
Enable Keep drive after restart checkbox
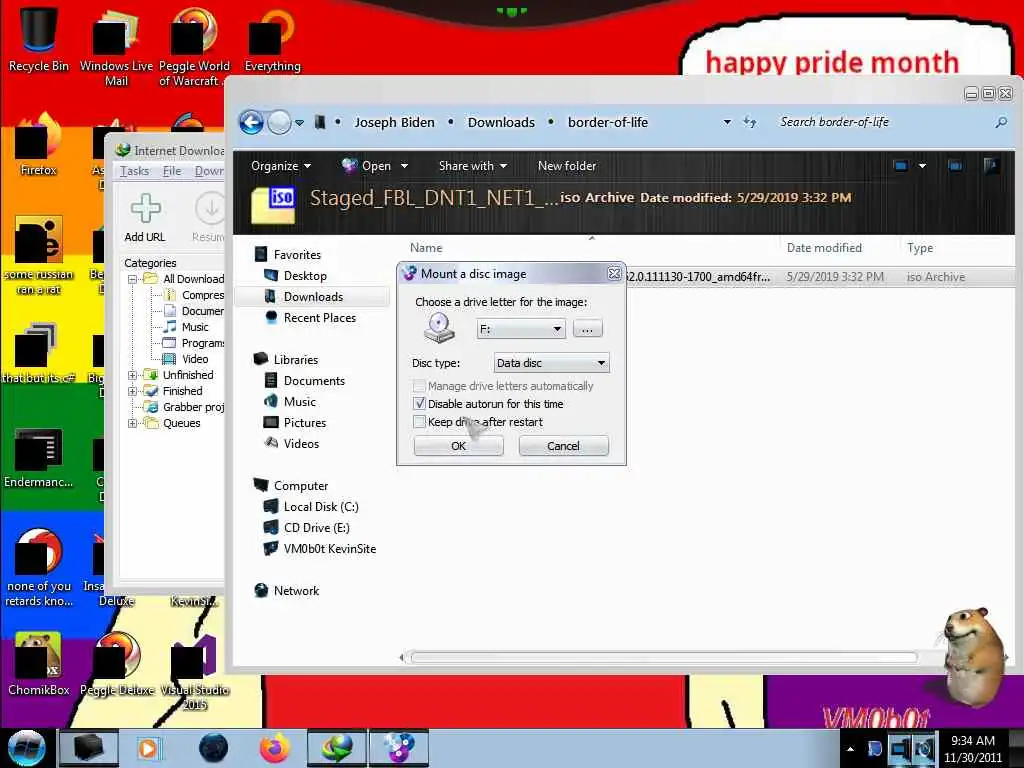click(419, 422)
